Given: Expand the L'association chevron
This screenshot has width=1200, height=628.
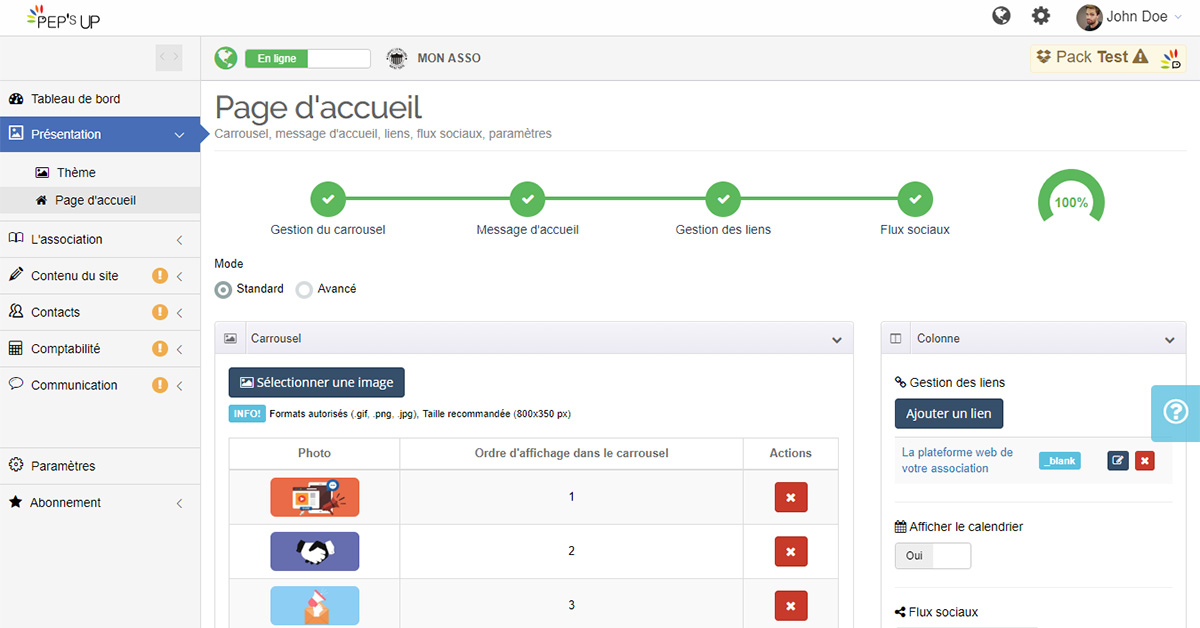Looking at the screenshot, I should click(x=179, y=240).
